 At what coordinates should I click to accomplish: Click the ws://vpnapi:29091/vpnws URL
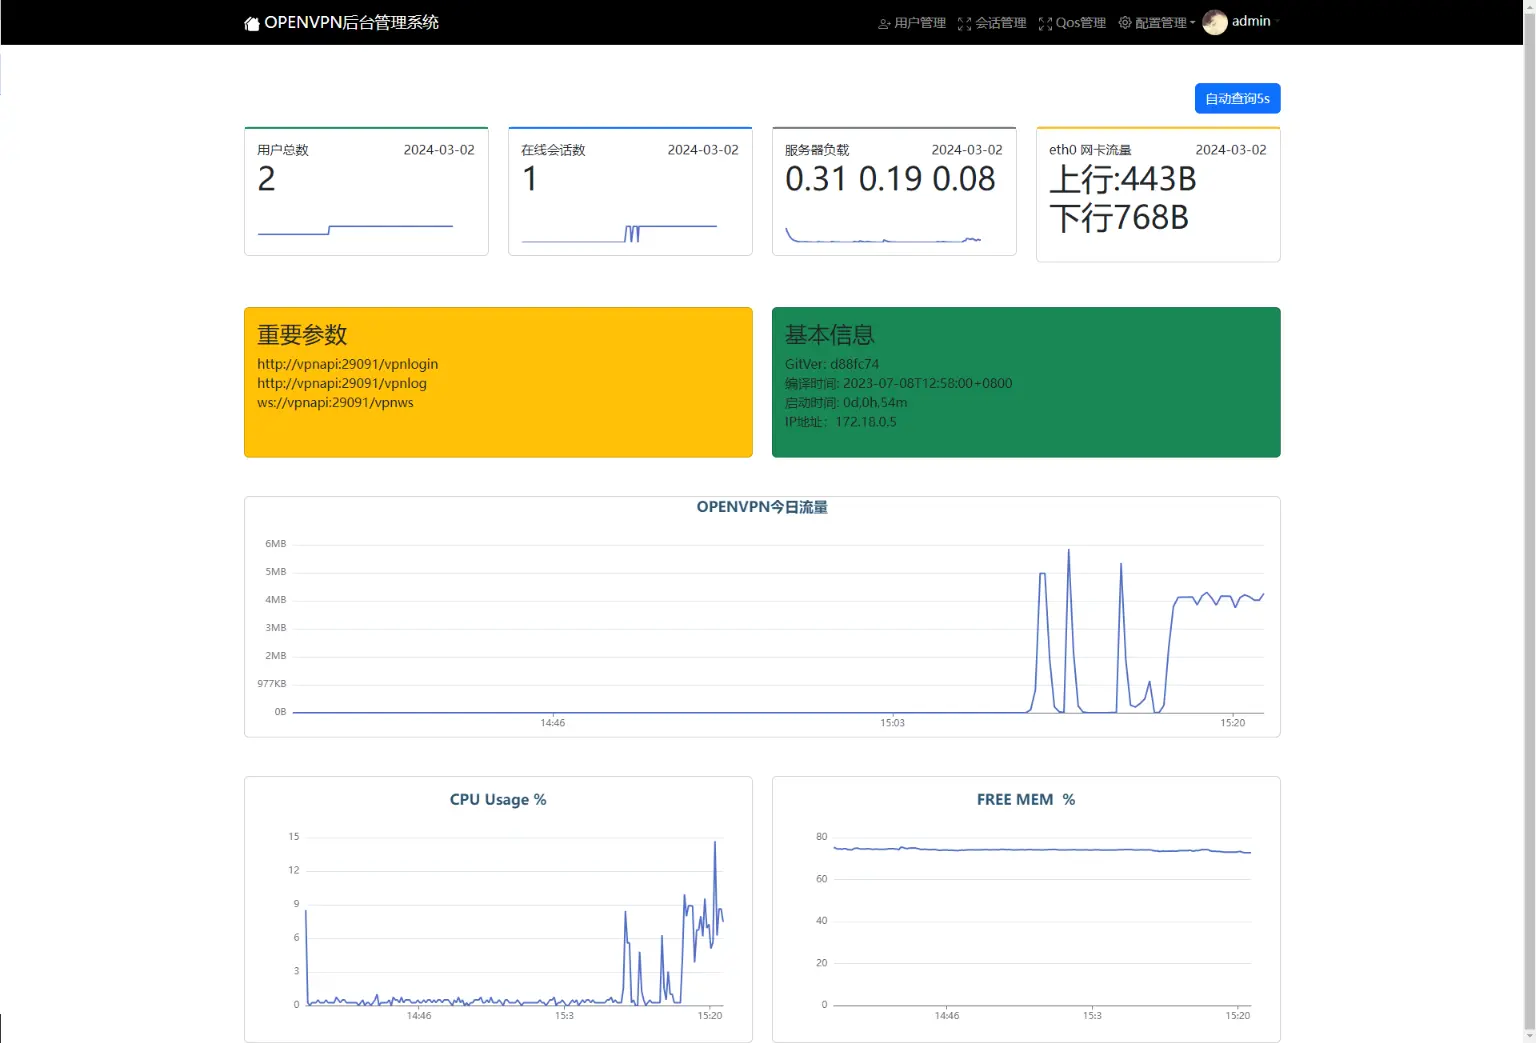(335, 402)
